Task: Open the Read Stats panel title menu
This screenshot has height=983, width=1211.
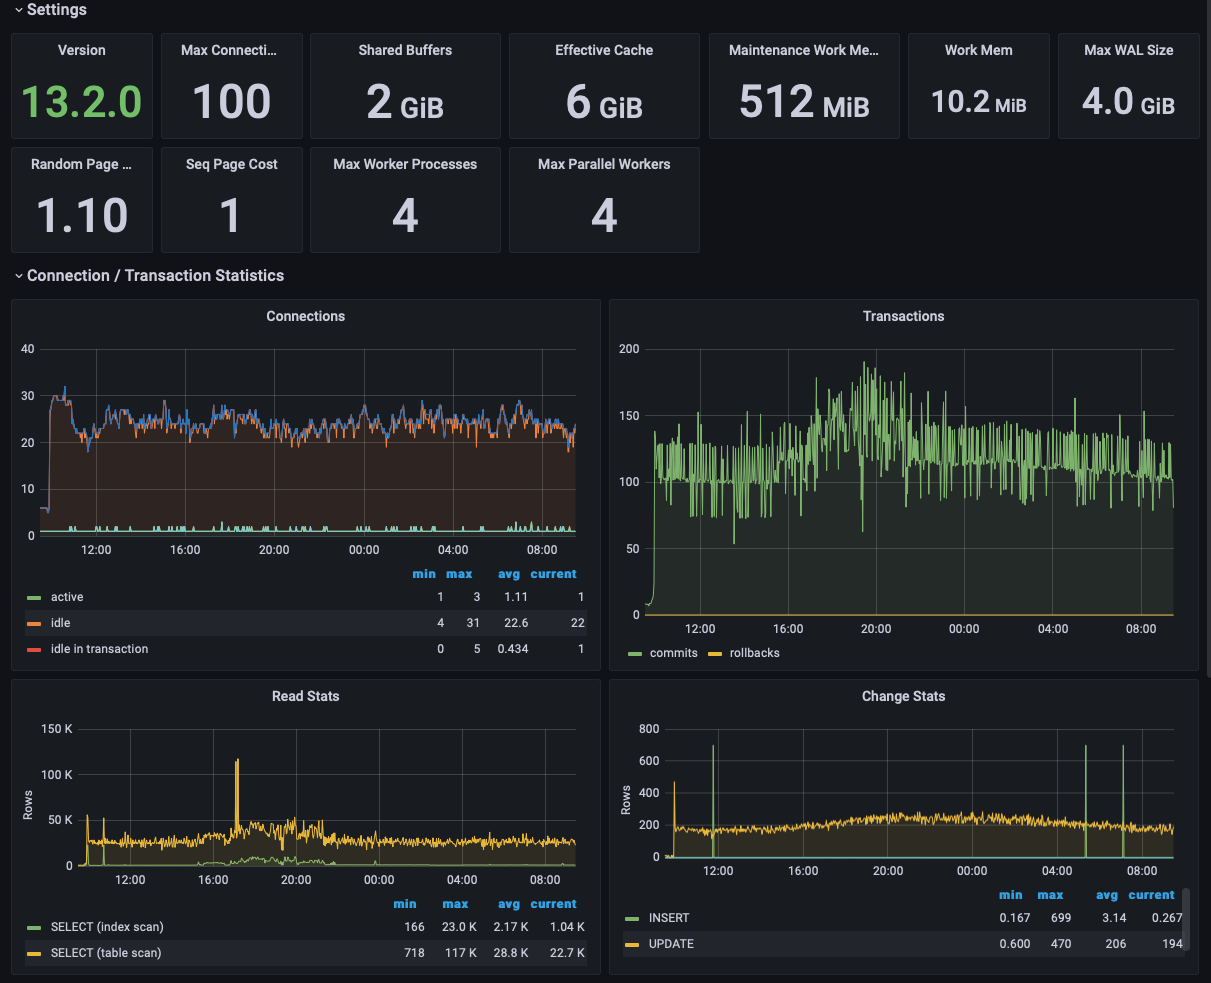Action: pos(305,696)
